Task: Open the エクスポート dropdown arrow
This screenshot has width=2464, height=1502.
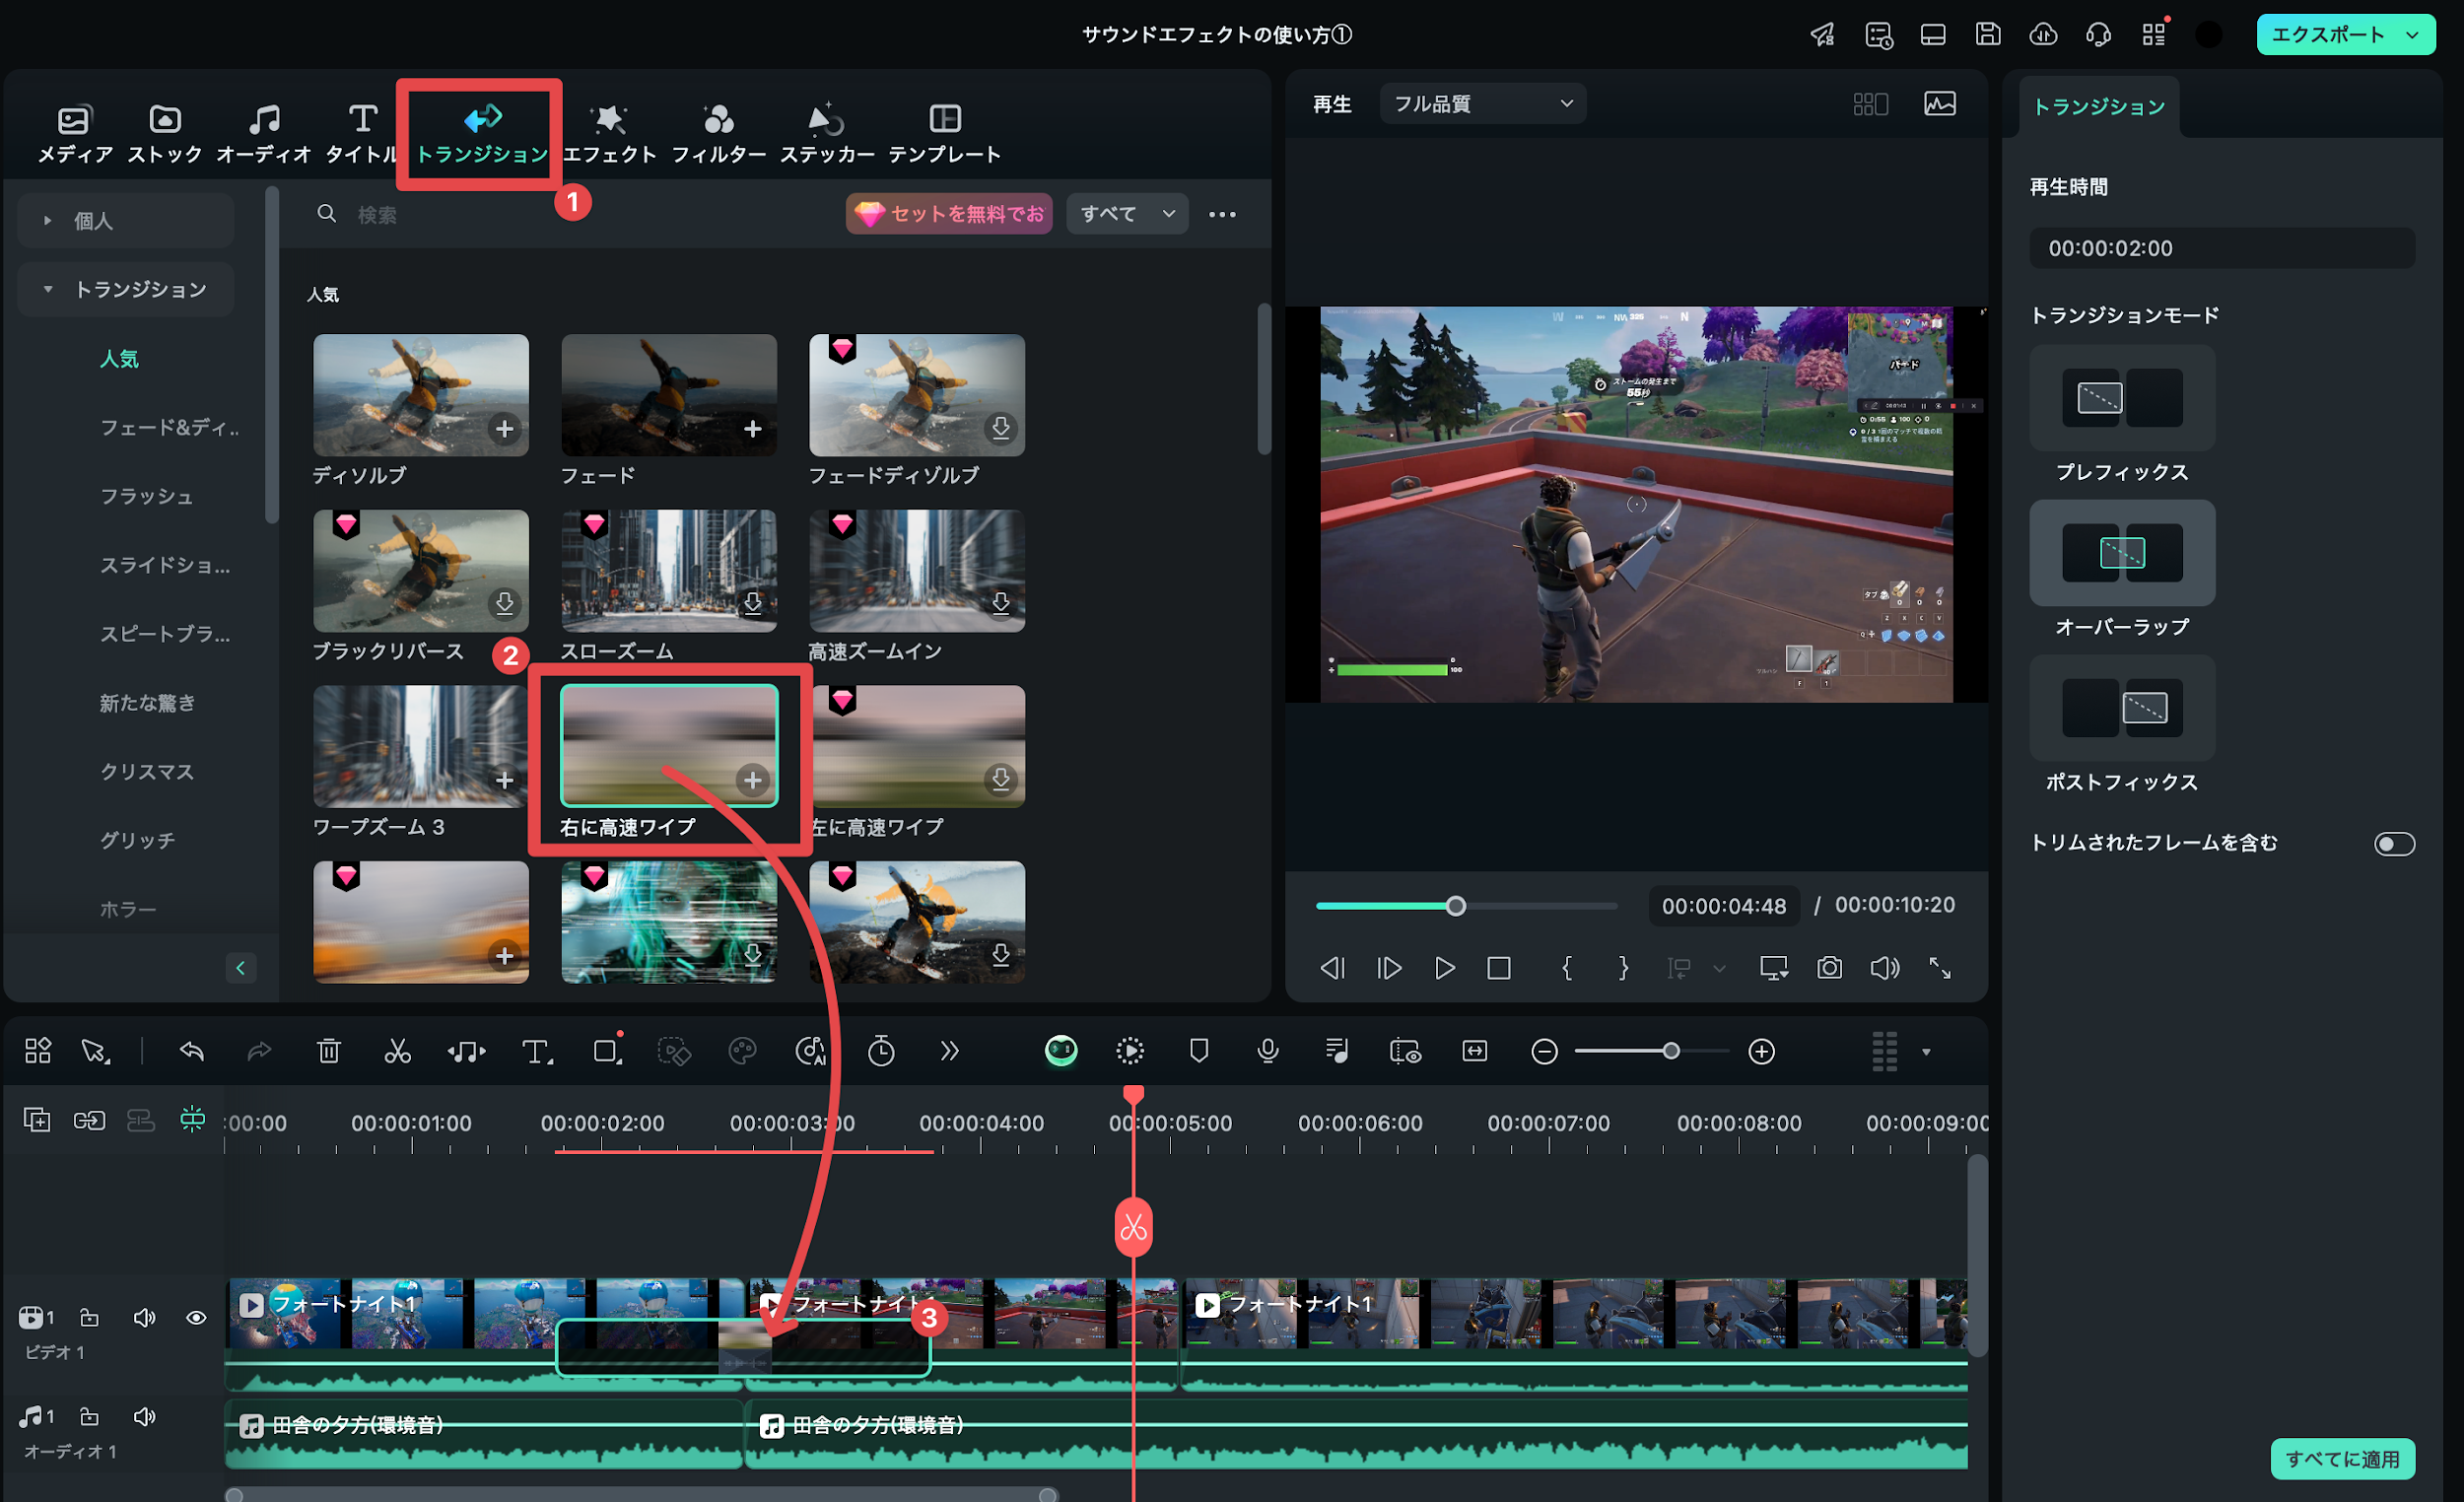Action: coord(2412,34)
